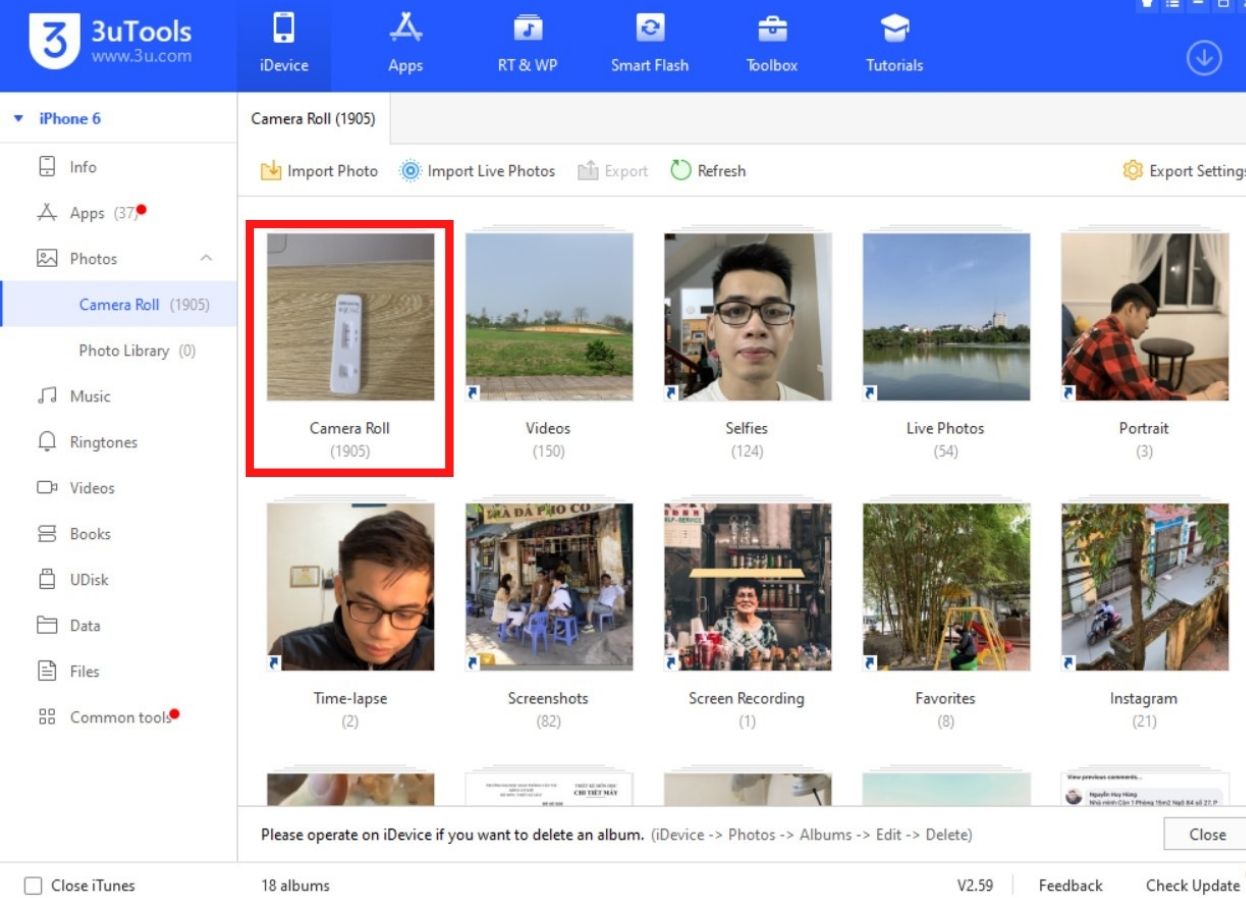Screen dimensions: 1246x898
Task: Open the iDevice section
Action: pyautogui.click(x=283, y=45)
